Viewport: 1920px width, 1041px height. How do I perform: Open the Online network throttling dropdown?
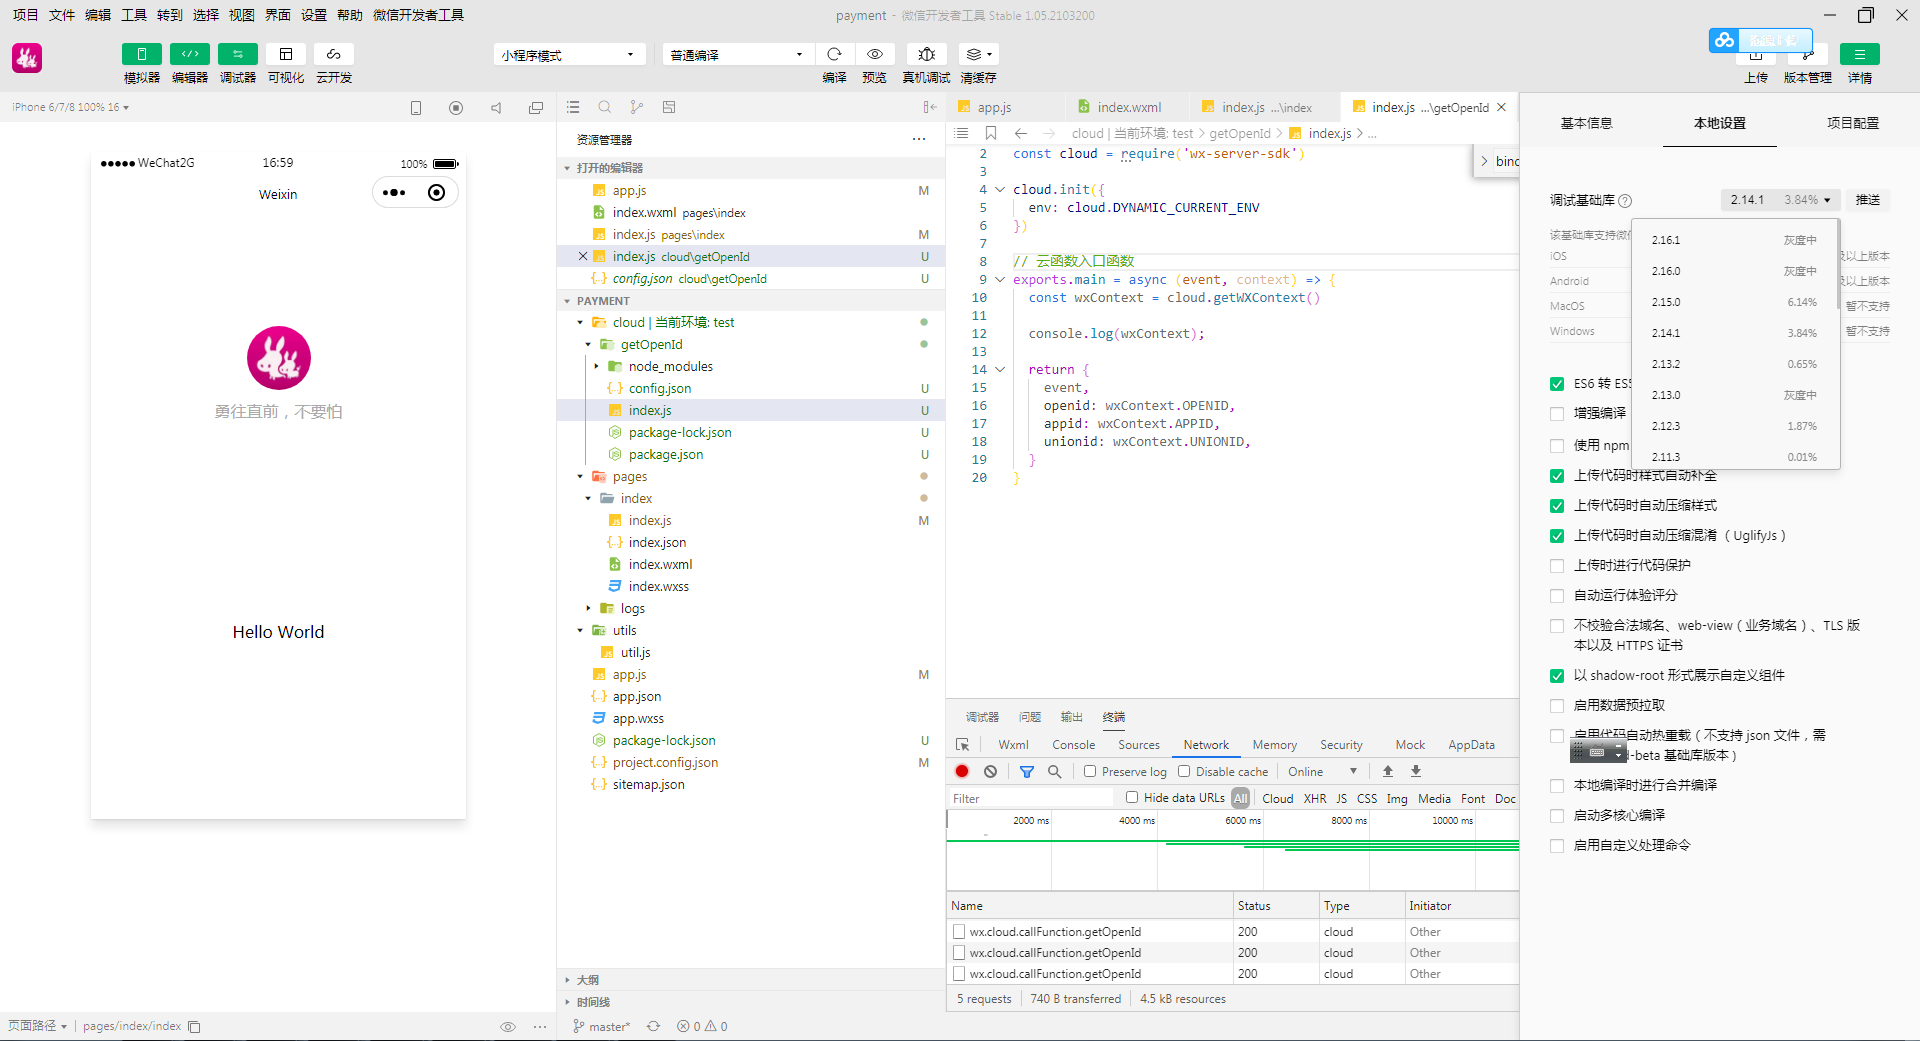click(x=1322, y=772)
